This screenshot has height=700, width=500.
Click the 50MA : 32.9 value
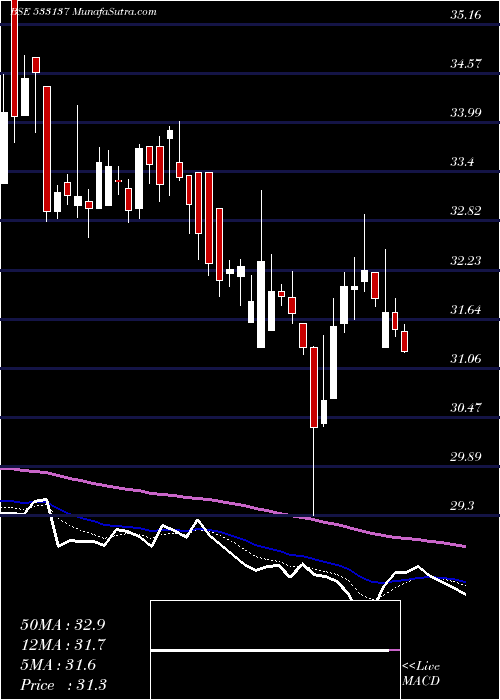tap(63, 625)
